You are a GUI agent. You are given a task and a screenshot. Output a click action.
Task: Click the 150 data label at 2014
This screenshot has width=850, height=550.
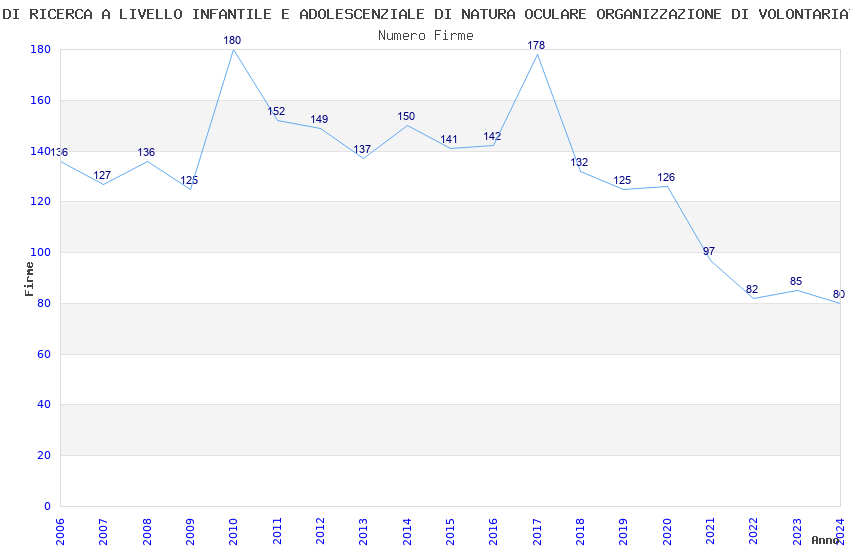click(x=406, y=117)
